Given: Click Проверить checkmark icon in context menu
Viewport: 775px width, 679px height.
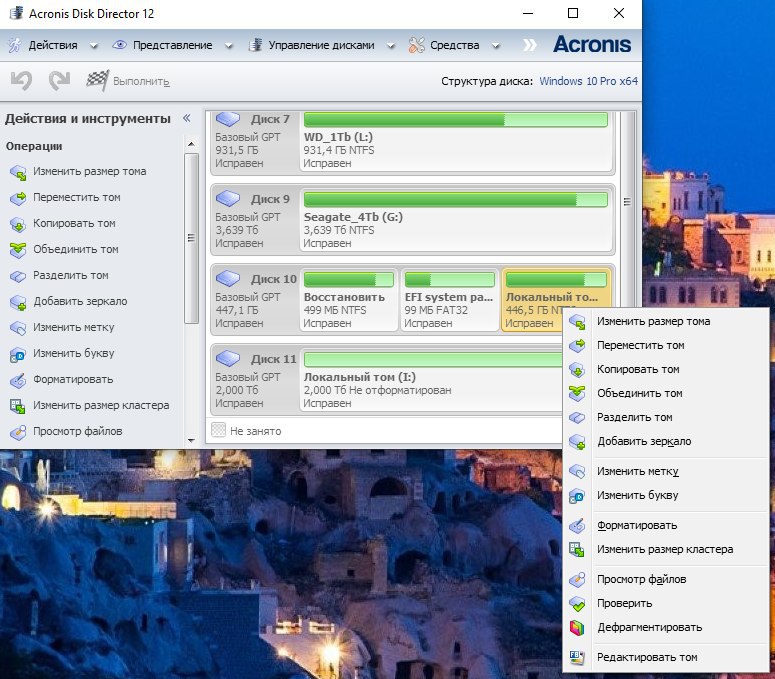Looking at the screenshot, I should click(577, 603).
